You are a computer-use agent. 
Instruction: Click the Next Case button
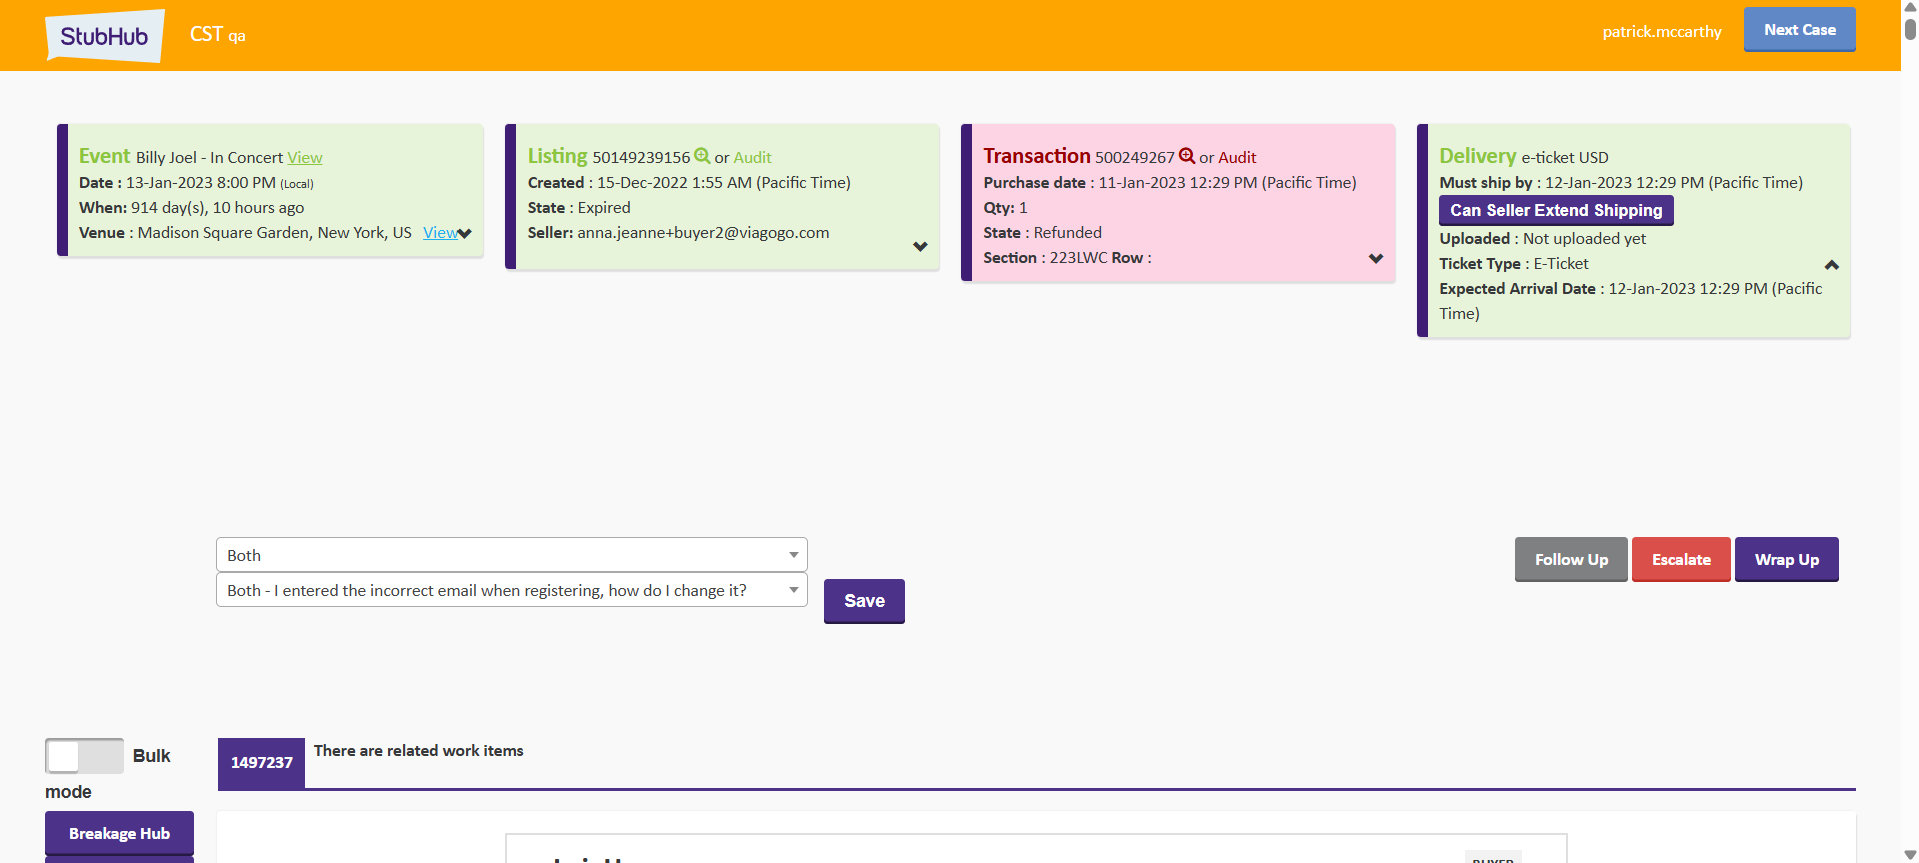[x=1799, y=30]
